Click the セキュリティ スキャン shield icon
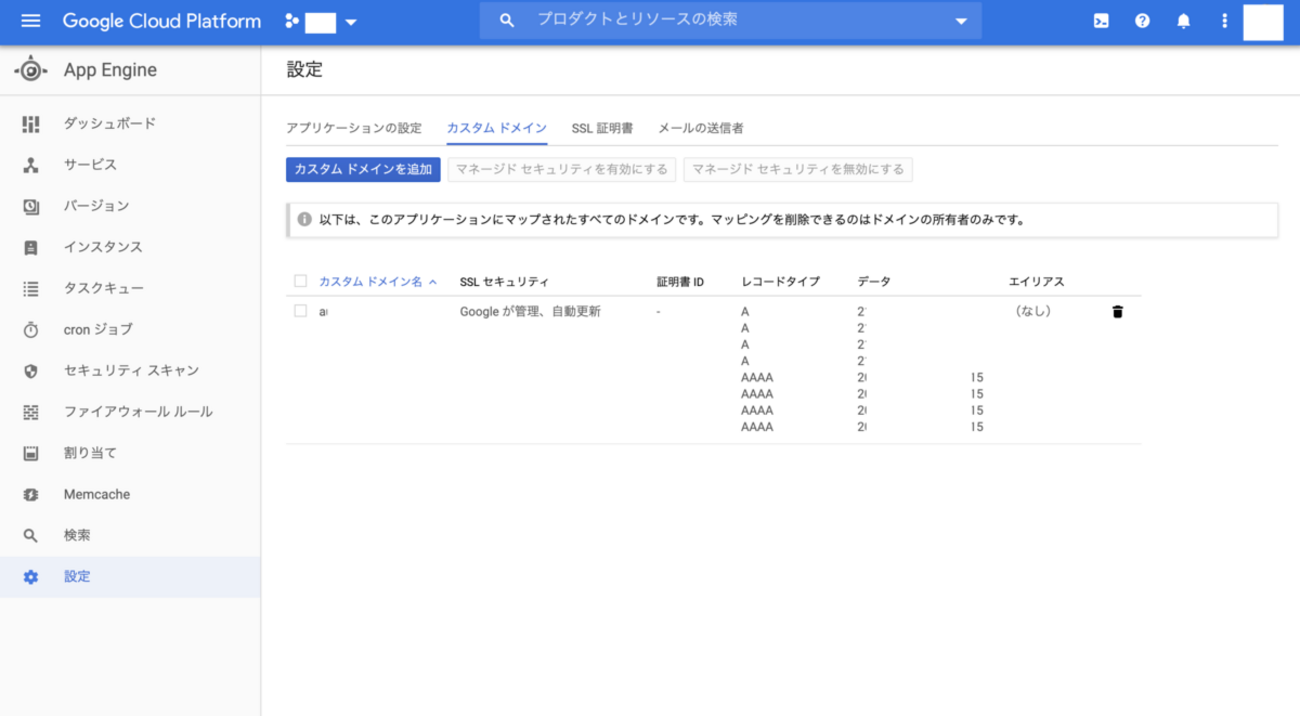 pos(31,371)
